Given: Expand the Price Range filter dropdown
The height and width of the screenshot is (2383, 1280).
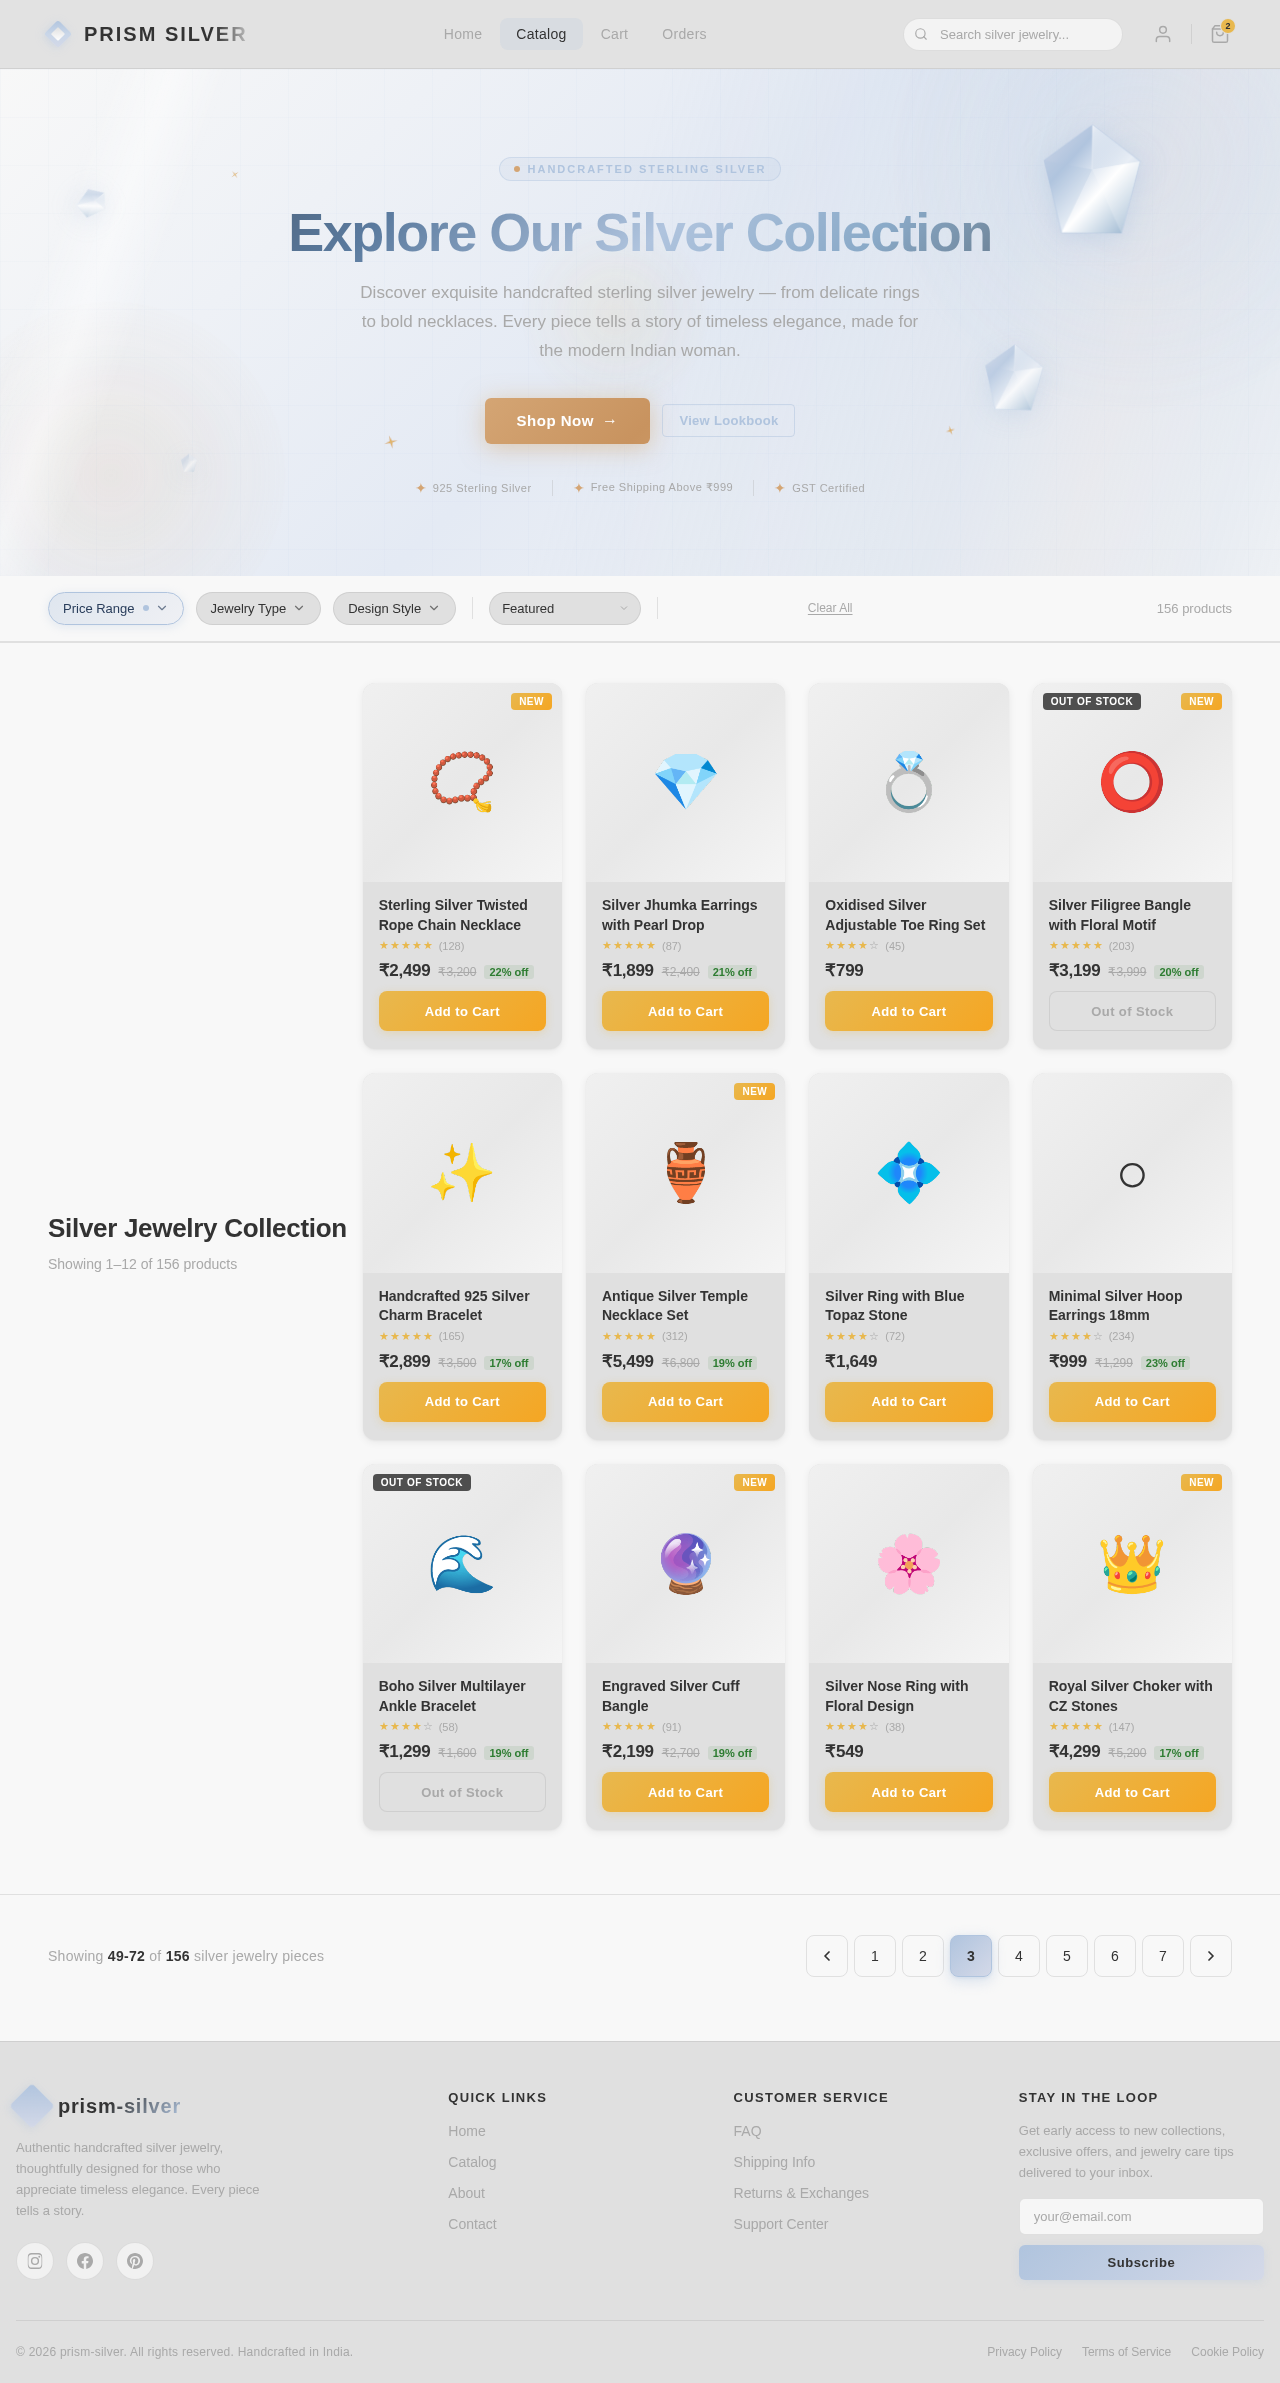Looking at the screenshot, I should pyautogui.click(x=116, y=608).
